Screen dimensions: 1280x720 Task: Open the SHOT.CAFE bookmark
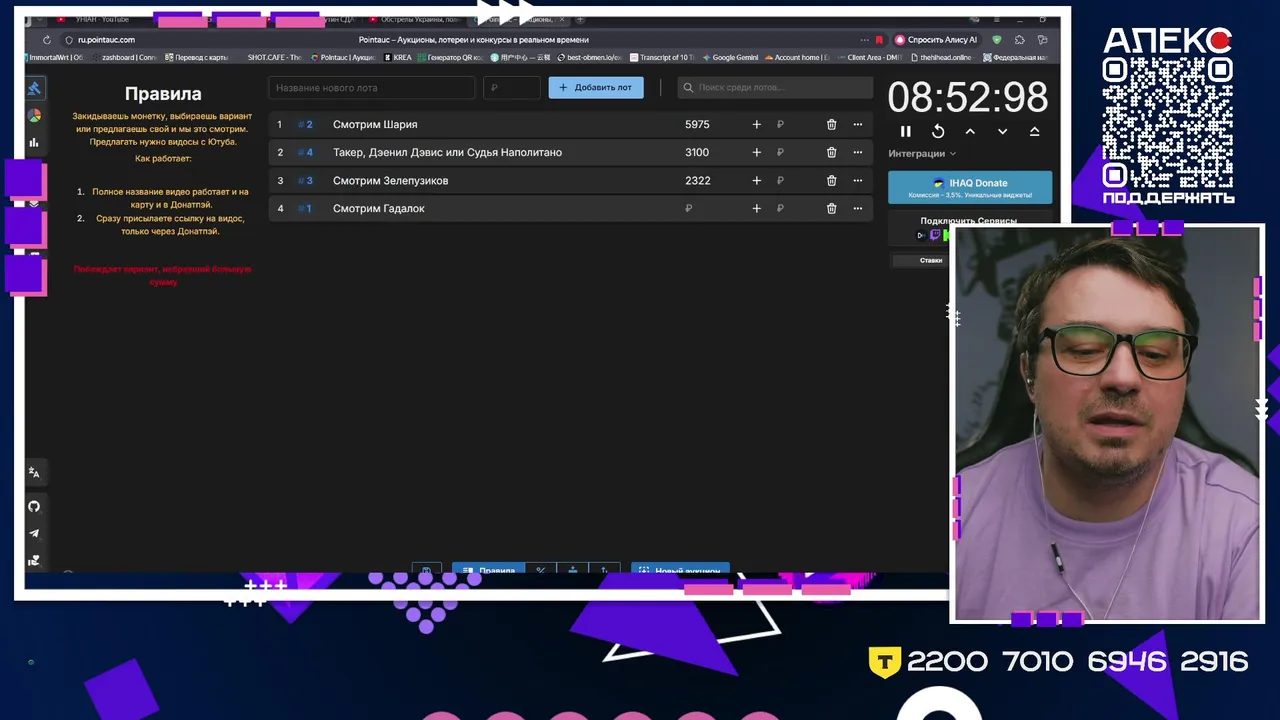tap(274, 57)
